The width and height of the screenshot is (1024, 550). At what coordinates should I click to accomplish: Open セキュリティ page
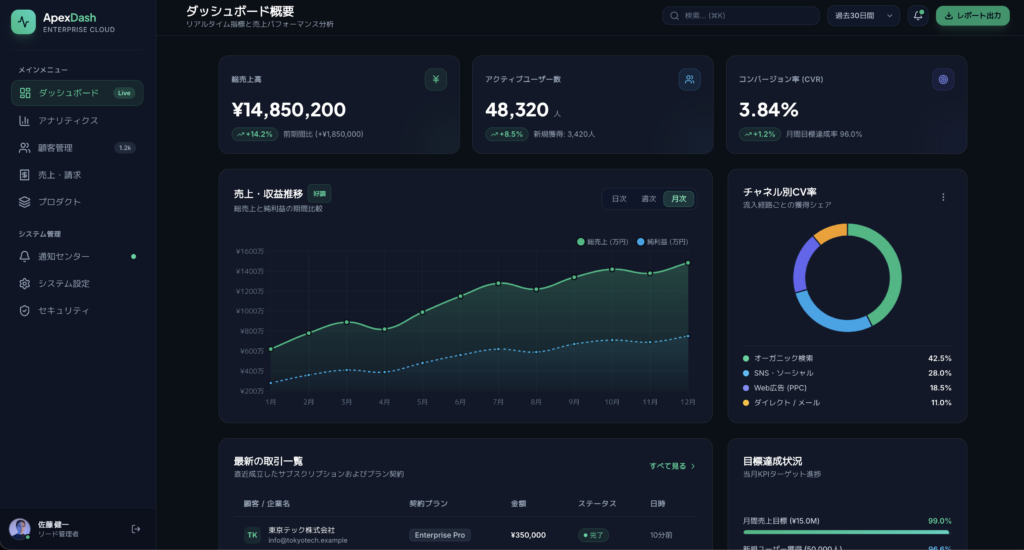[x=77, y=310]
